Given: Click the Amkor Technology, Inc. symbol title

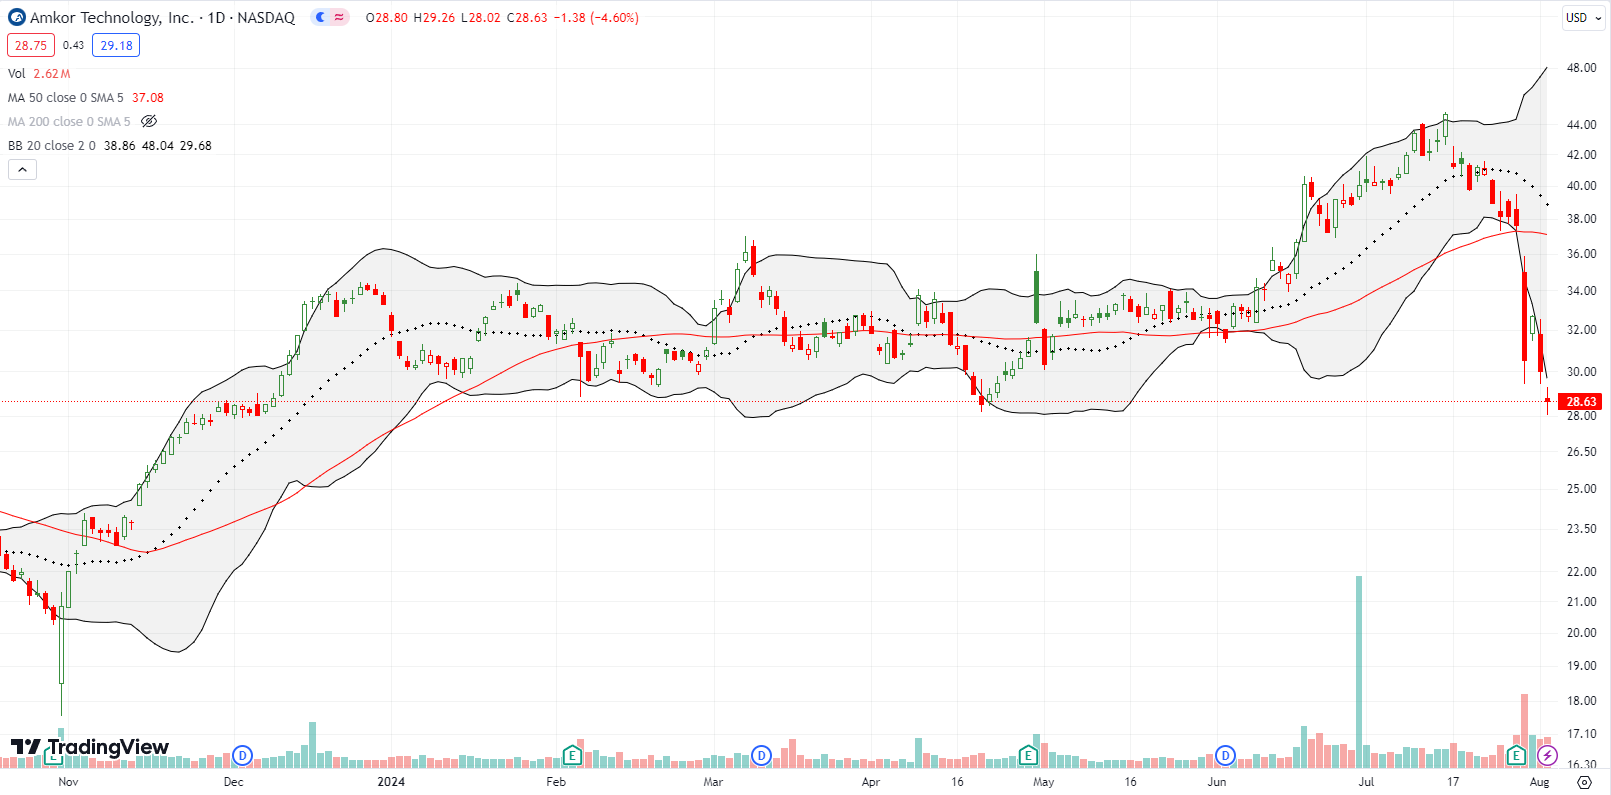Looking at the screenshot, I should point(112,17).
